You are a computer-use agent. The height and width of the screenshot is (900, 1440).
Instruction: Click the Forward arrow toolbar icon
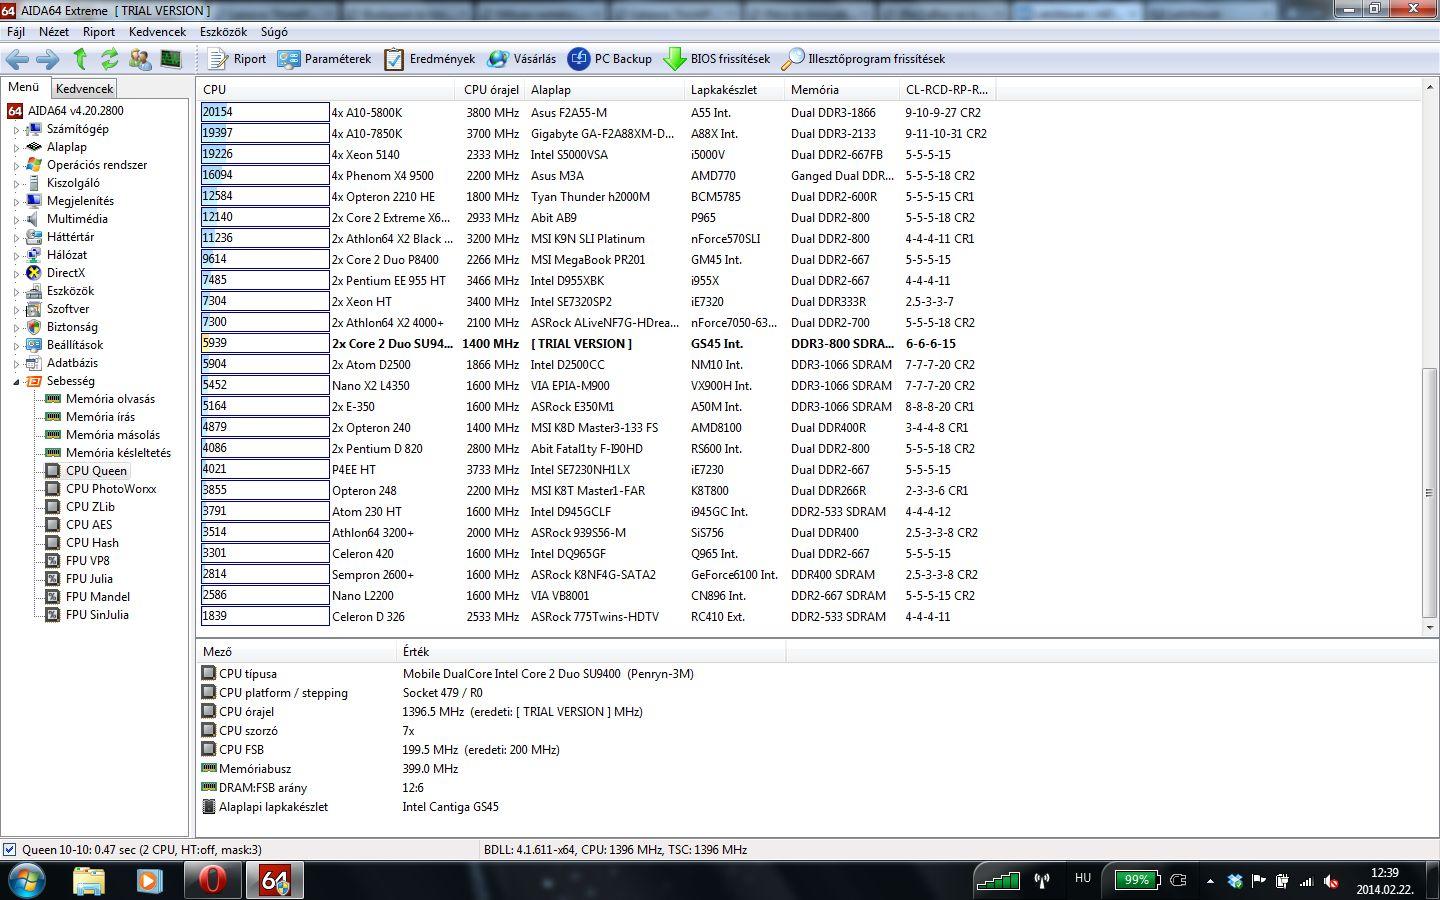tap(47, 59)
